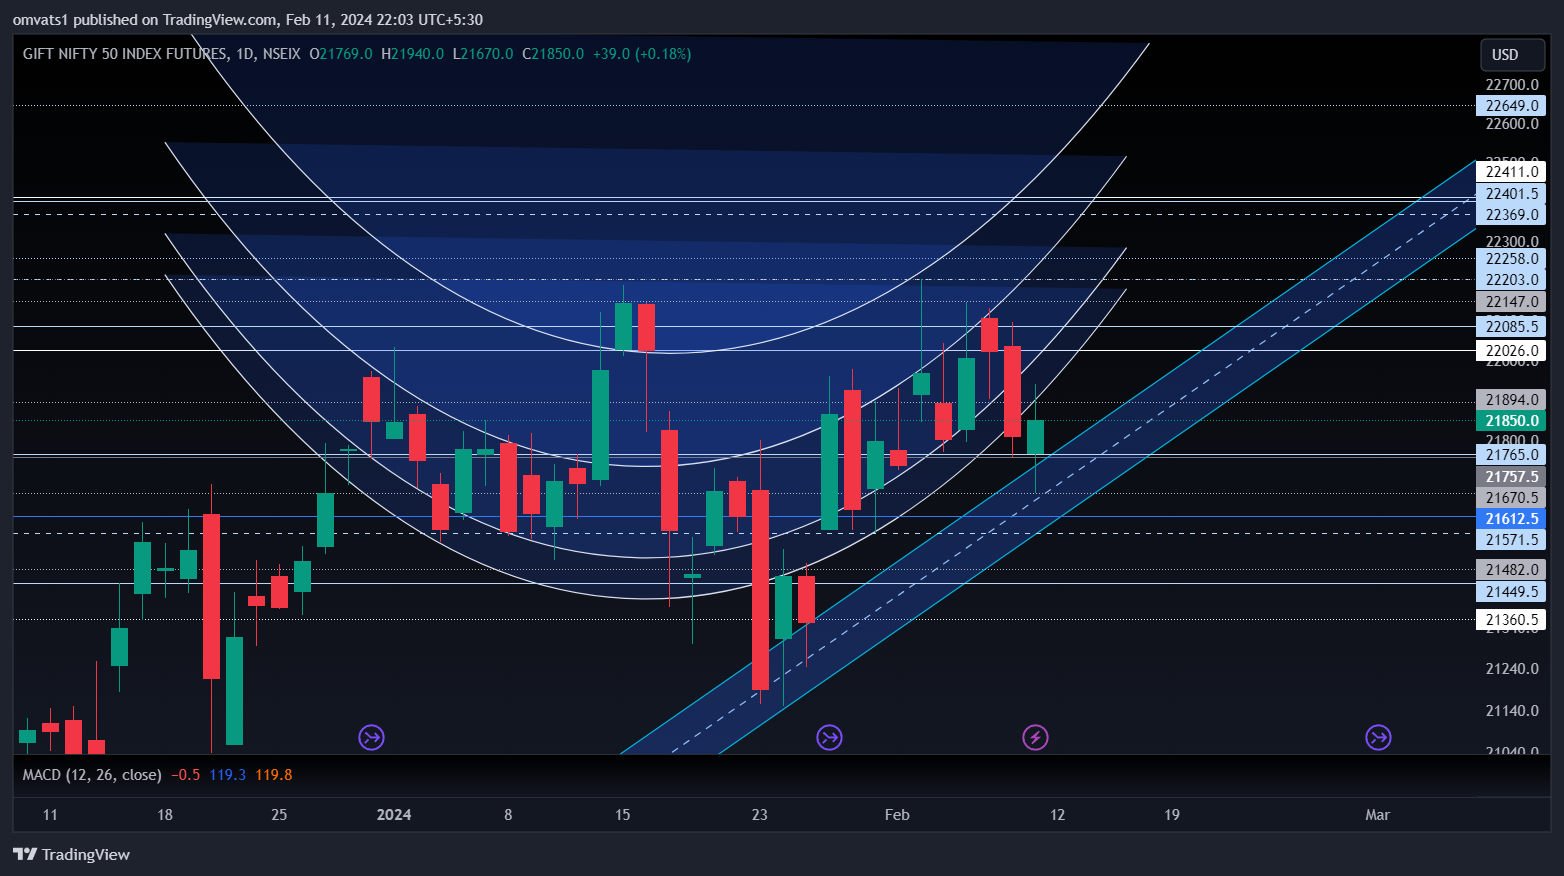The width and height of the screenshot is (1564, 876).
Task: Click the 21612.5 blue price label
Action: point(1511,518)
